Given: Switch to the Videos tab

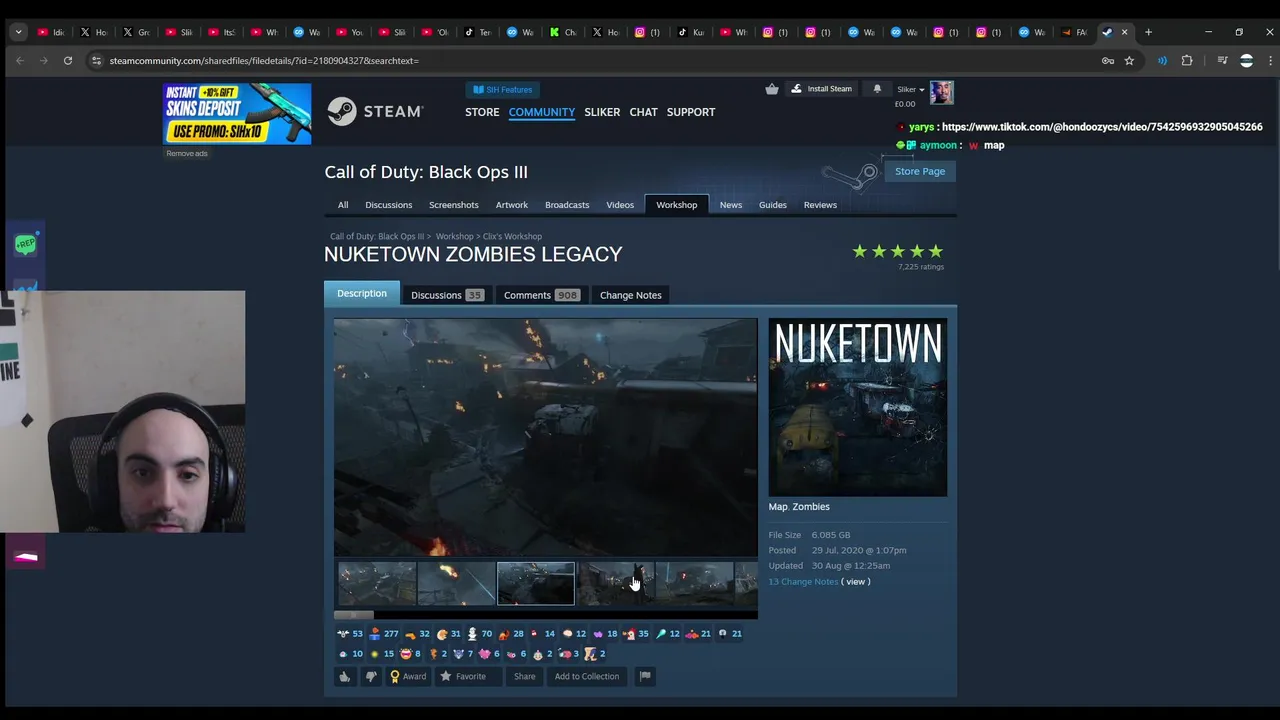Looking at the screenshot, I should [620, 205].
